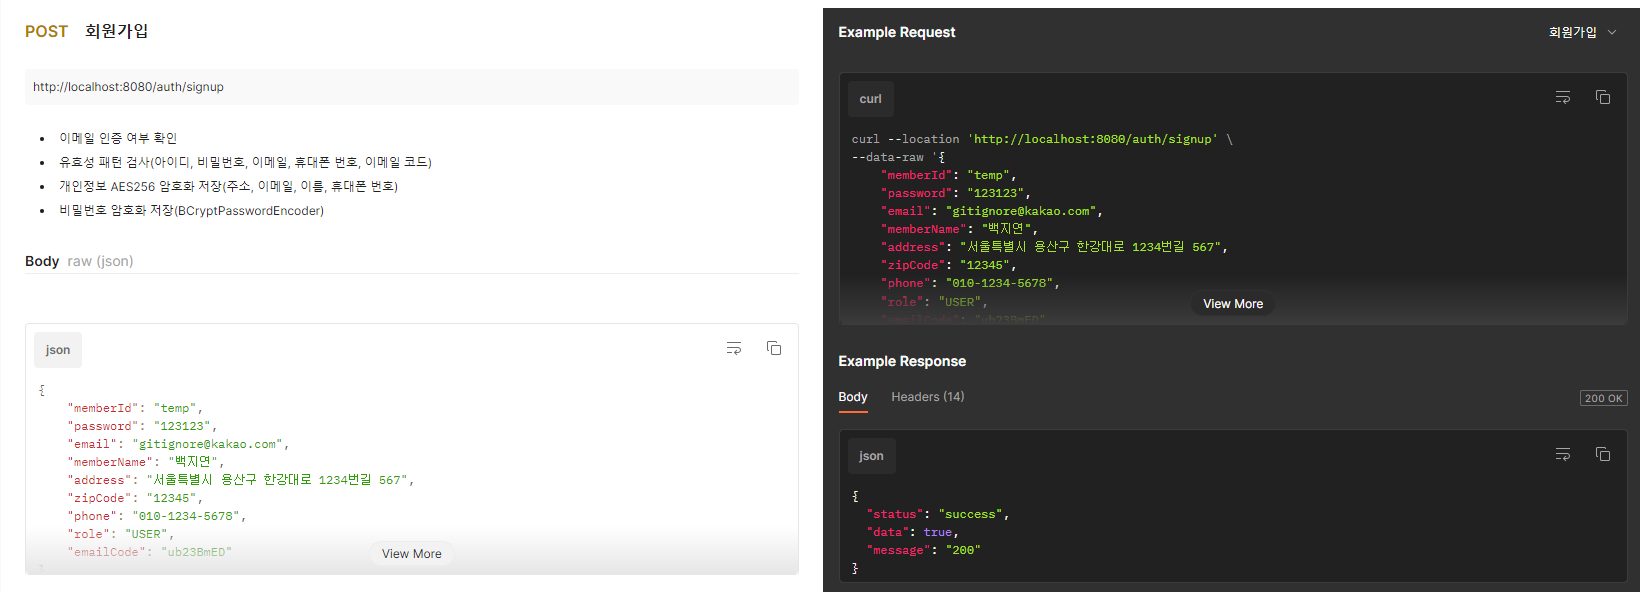This screenshot has width=1640, height=592.
Task: Click the Example Request heading
Action: point(897,32)
